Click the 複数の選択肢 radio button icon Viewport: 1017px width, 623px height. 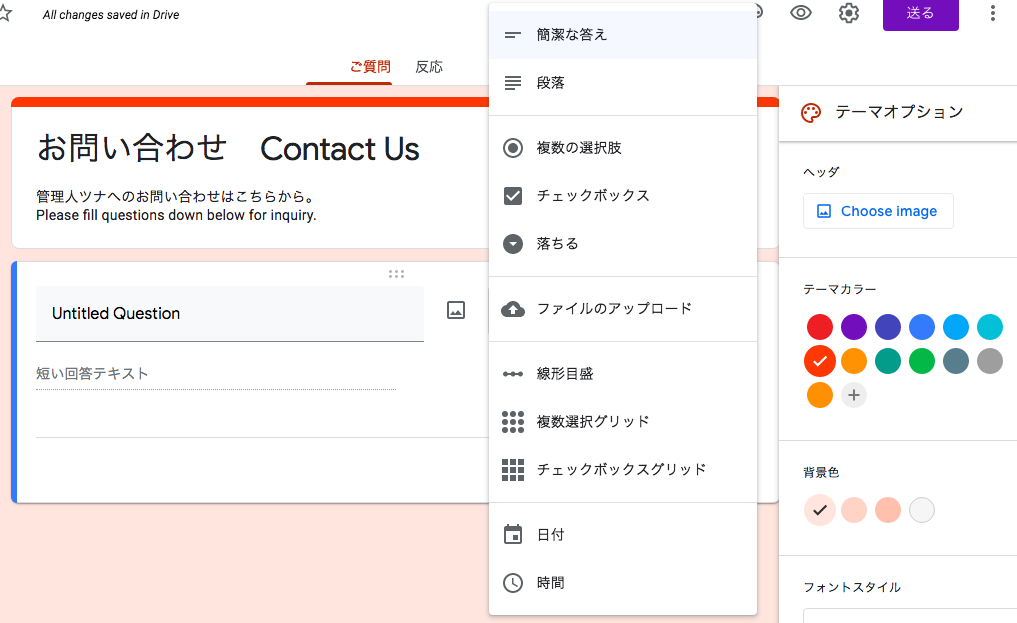(513, 147)
